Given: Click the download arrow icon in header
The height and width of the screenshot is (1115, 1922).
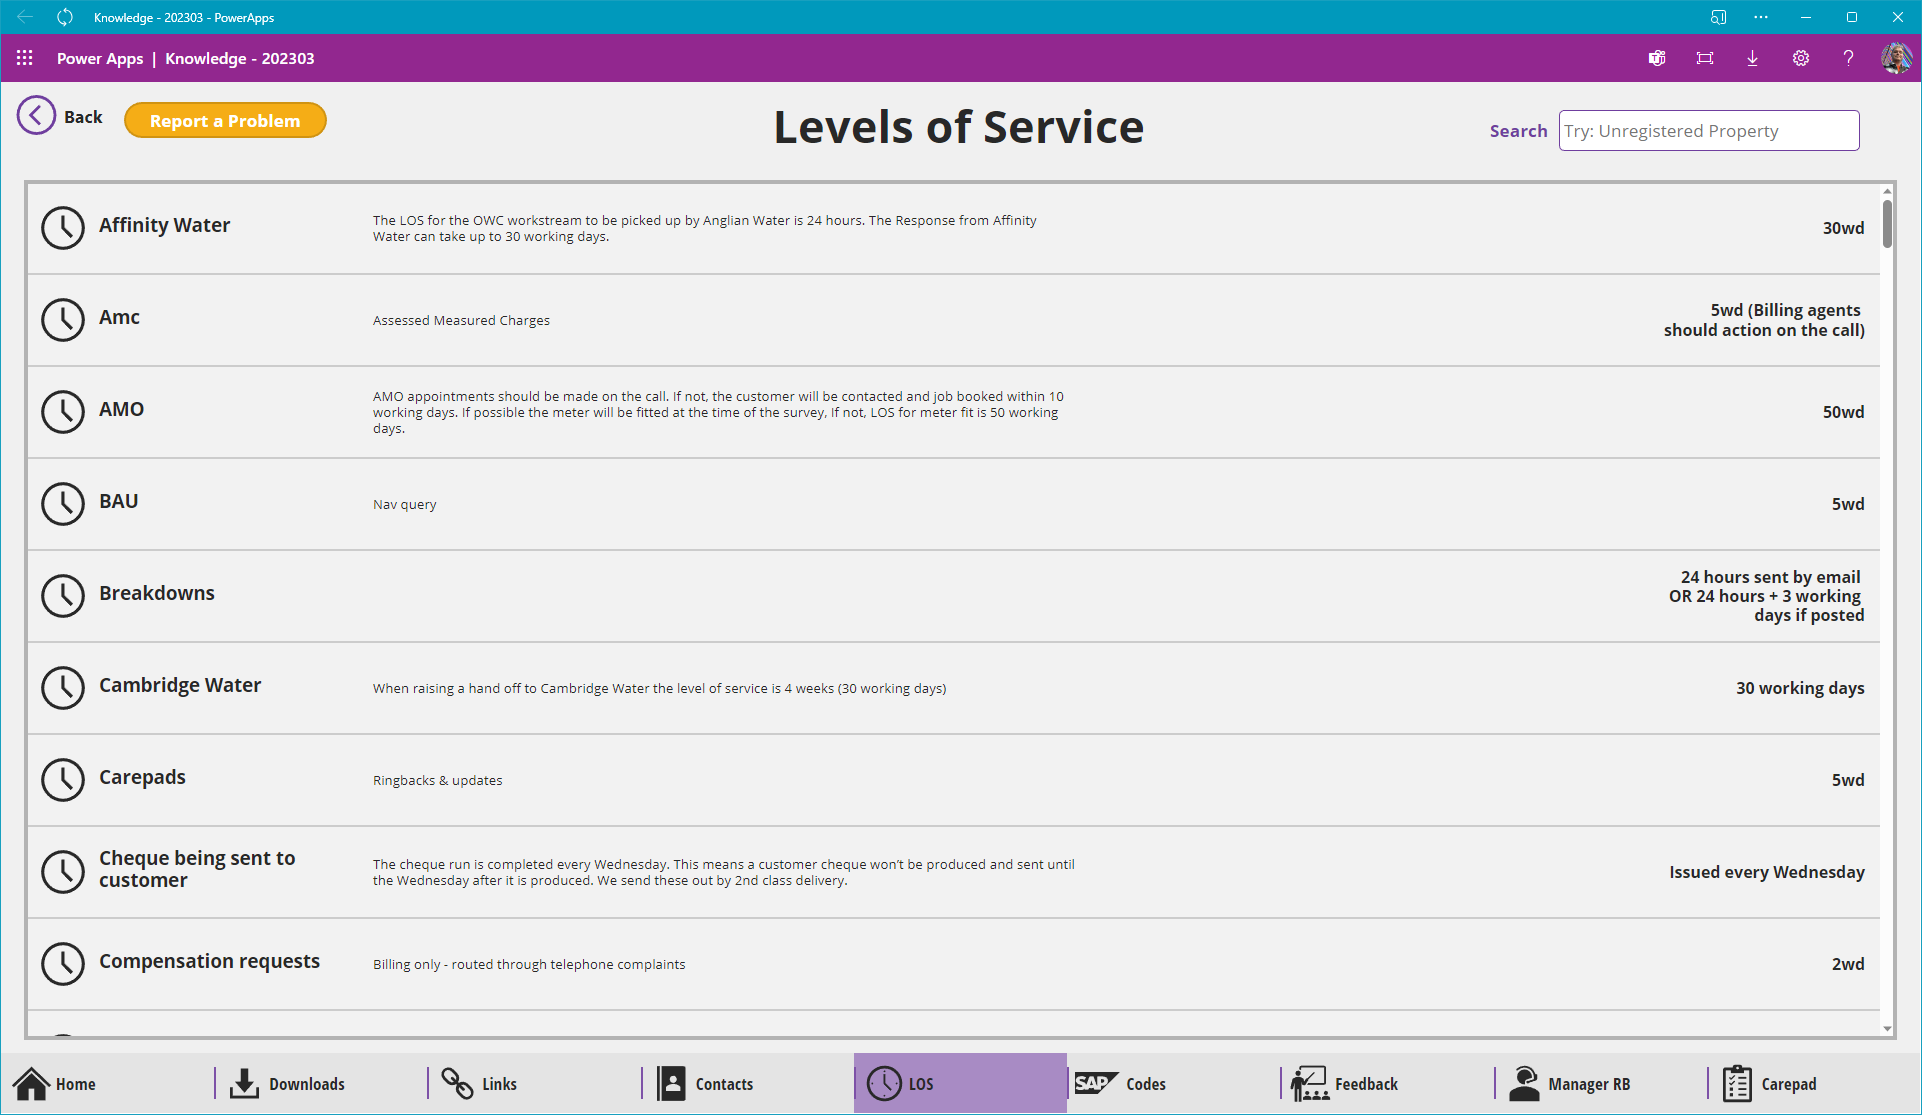Looking at the screenshot, I should (x=1753, y=58).
